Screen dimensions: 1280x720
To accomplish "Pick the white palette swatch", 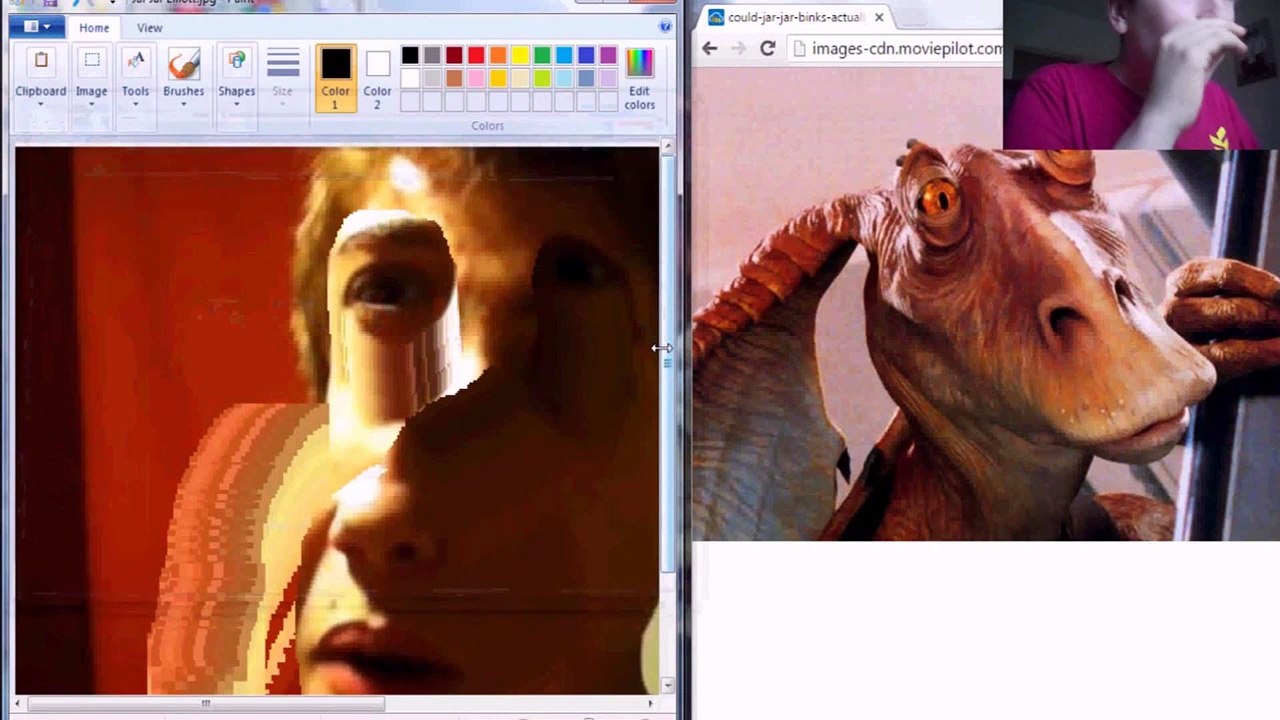I will (410, 78).
